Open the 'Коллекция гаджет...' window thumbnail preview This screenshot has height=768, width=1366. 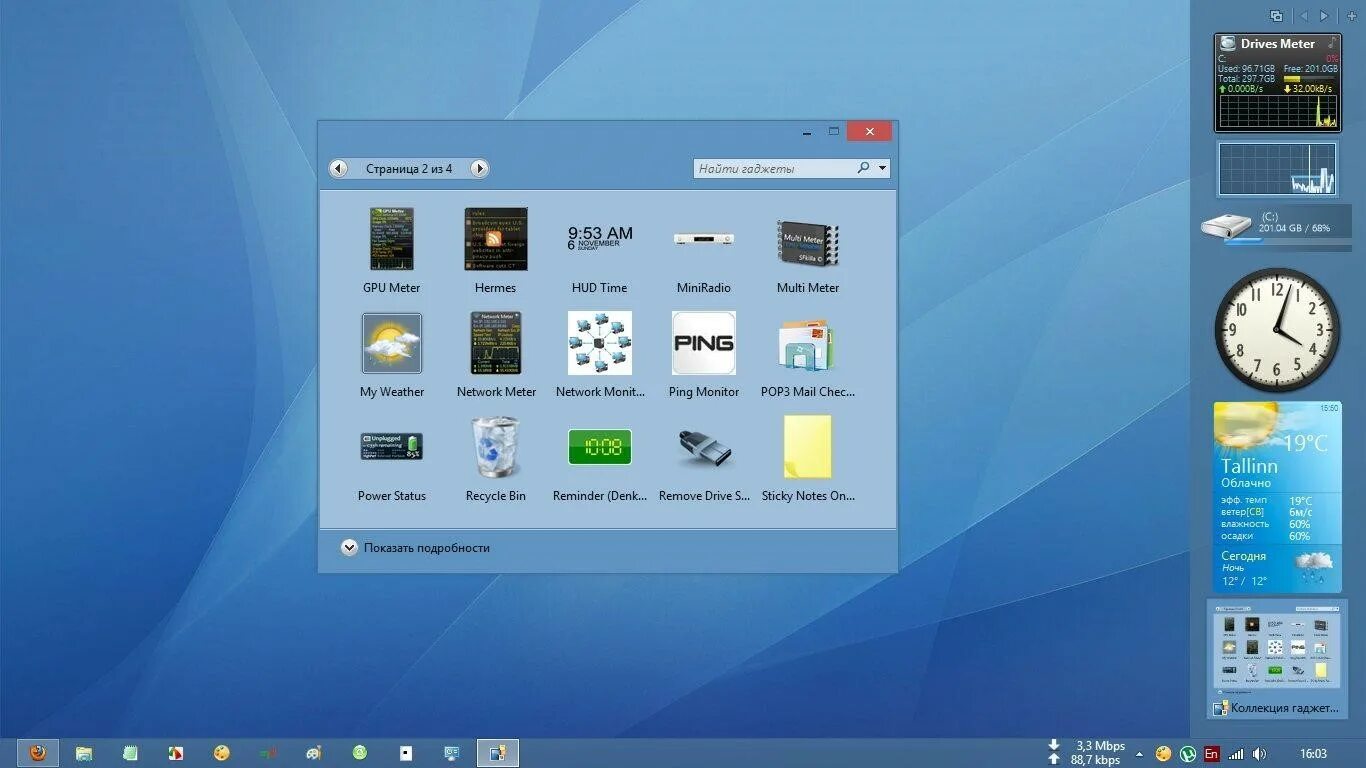pos(1277,659)
